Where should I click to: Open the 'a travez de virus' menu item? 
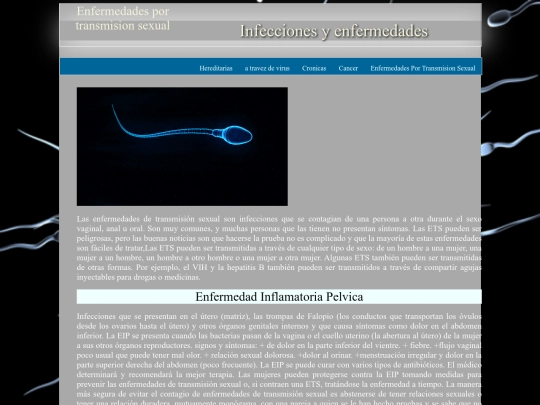pos(267,68)
